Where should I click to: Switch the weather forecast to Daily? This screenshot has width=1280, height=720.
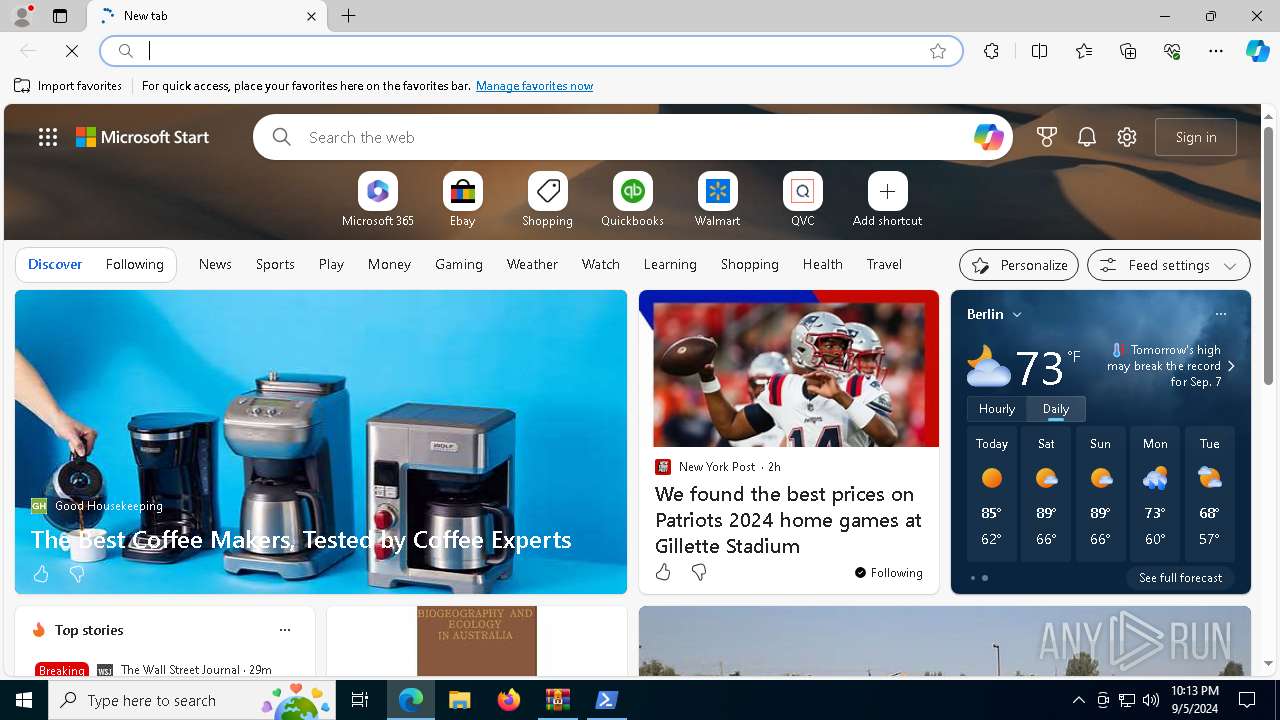(1056, 409)
